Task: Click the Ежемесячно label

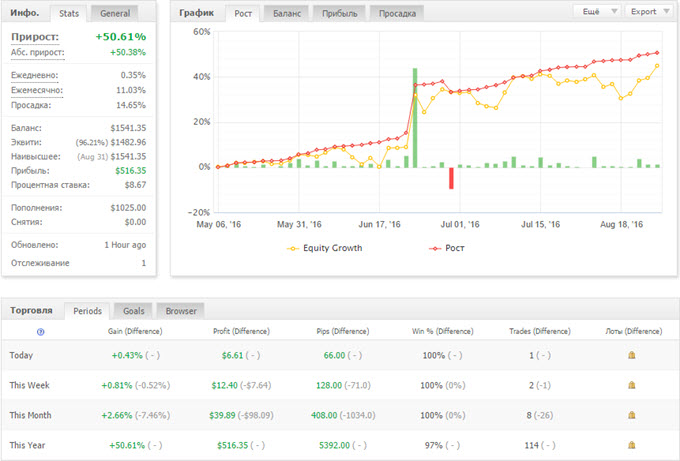Action: [37, 90]
